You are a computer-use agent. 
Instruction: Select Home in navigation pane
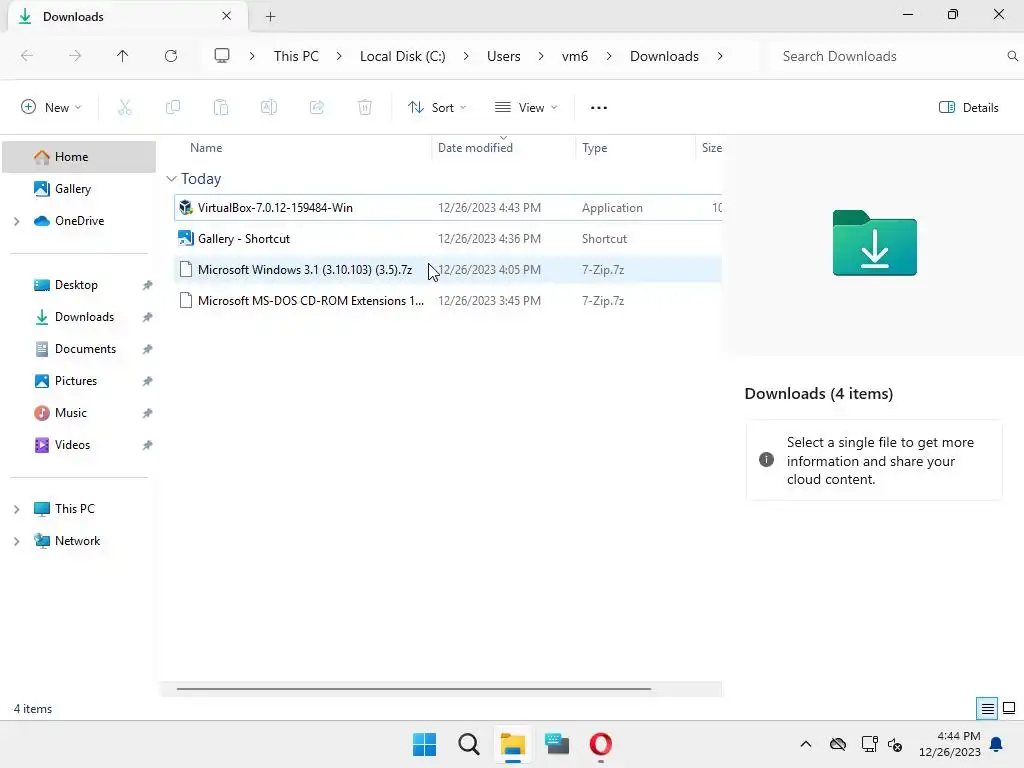79,157
